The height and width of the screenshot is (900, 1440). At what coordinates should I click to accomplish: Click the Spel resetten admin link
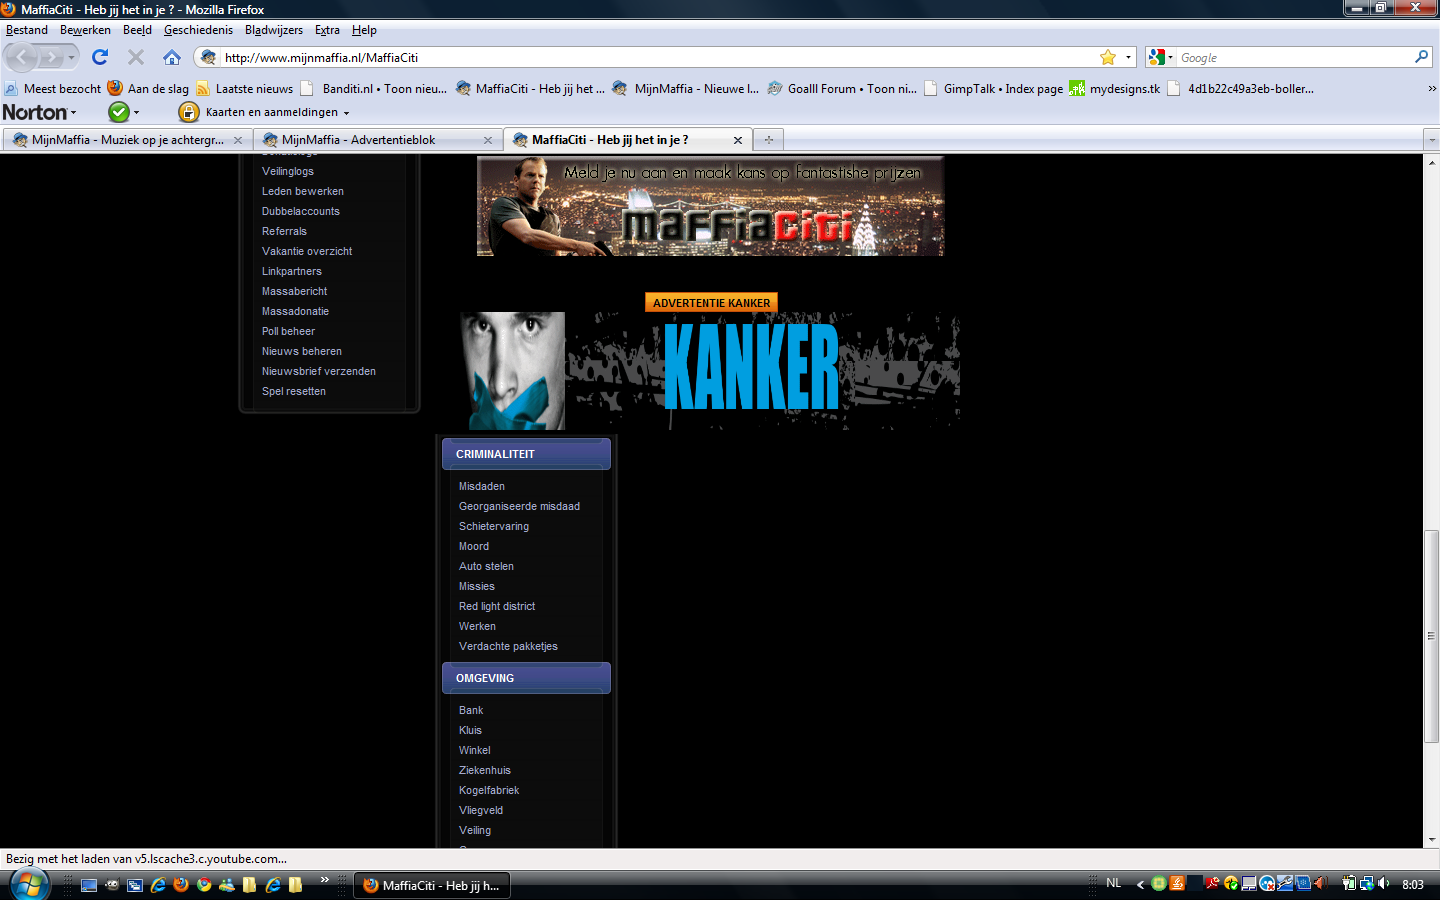point(294,391)
